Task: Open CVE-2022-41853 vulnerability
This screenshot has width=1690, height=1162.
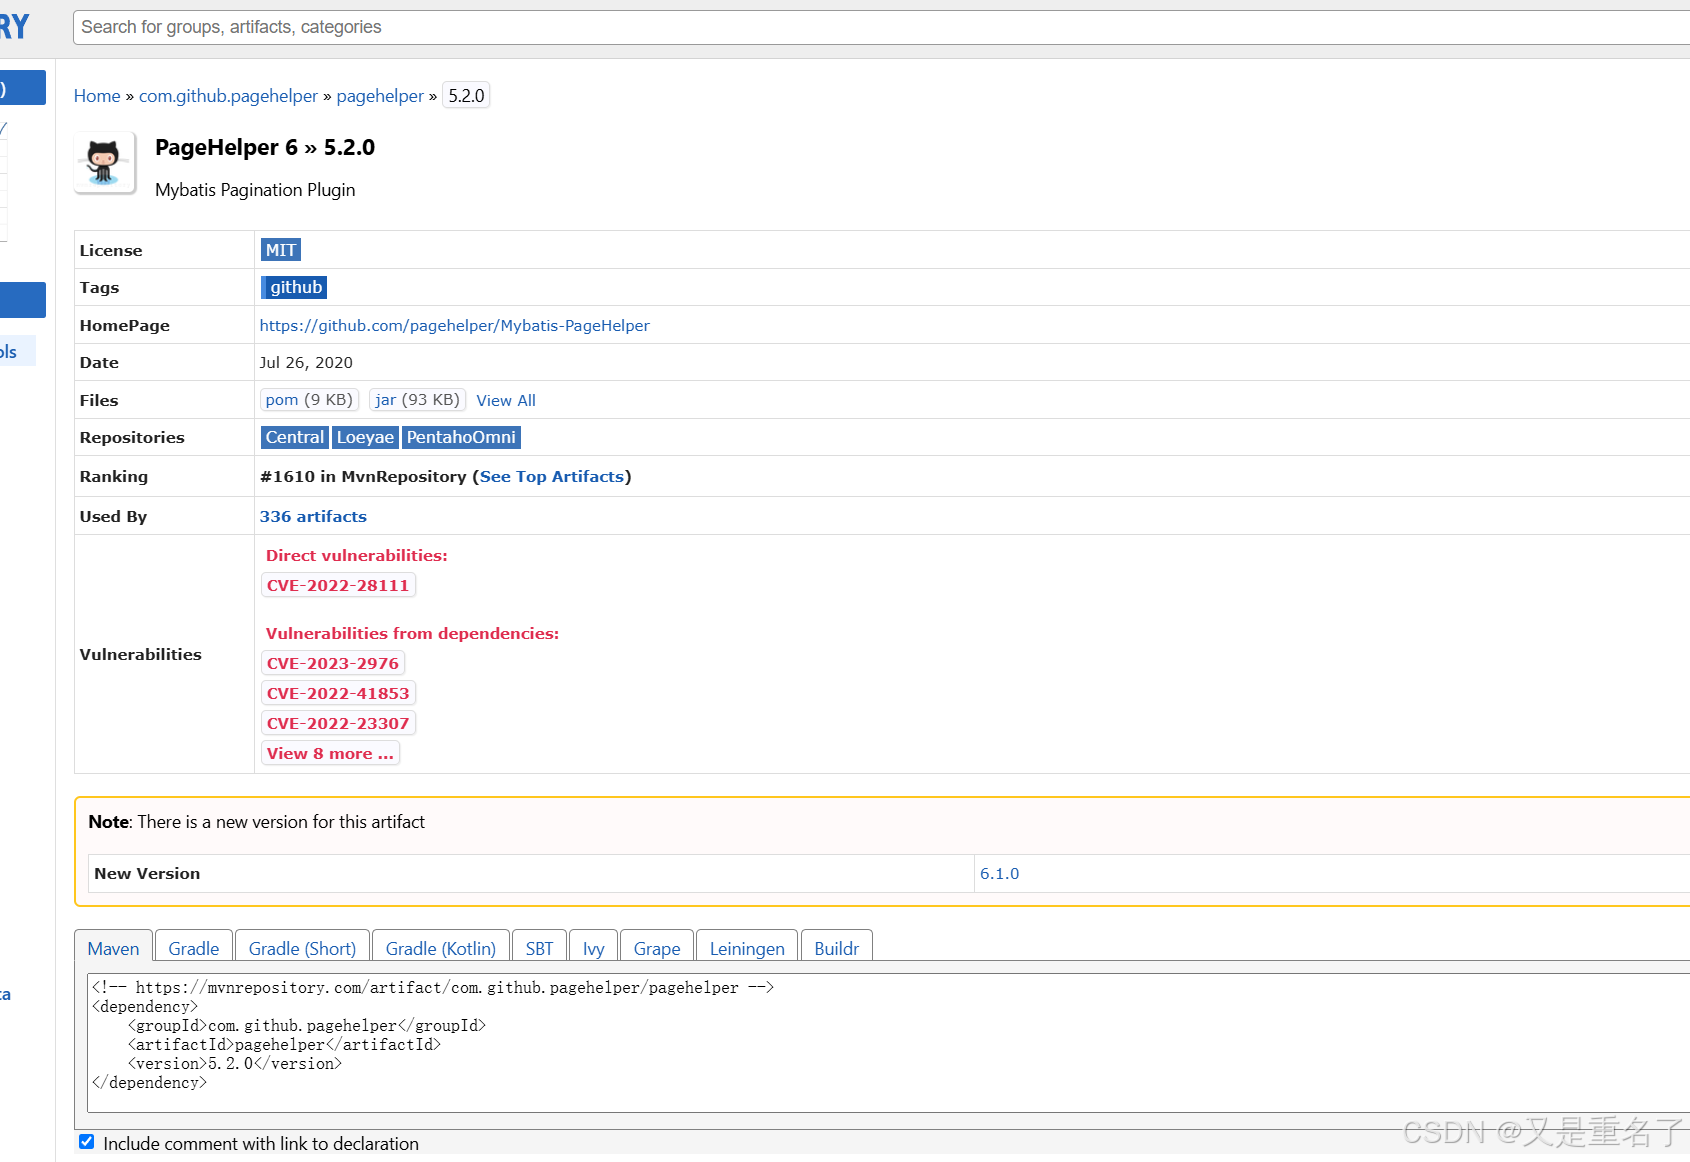Action: 338,693
